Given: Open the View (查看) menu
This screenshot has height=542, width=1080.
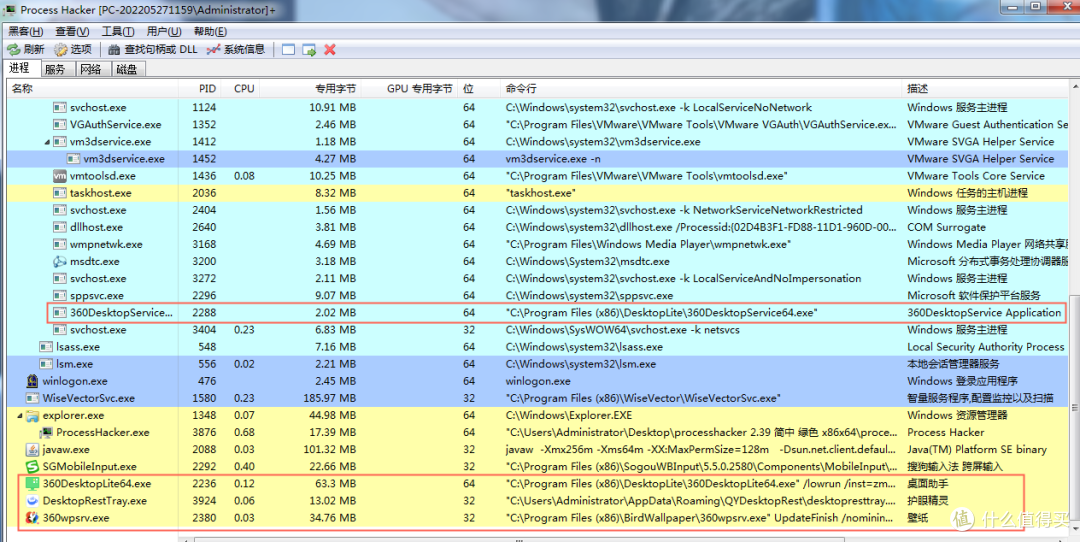Looking at the screenshot, I should tap(72, 32).
